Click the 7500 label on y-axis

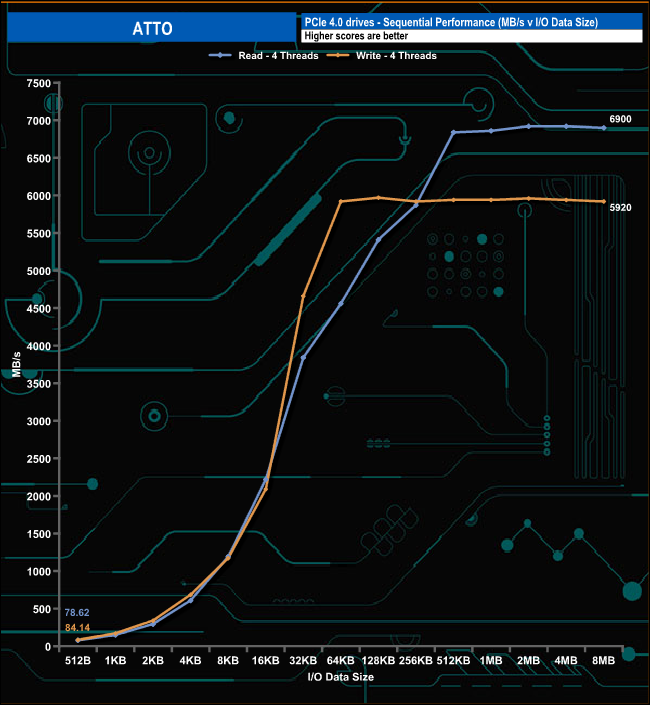coord(38,84)
